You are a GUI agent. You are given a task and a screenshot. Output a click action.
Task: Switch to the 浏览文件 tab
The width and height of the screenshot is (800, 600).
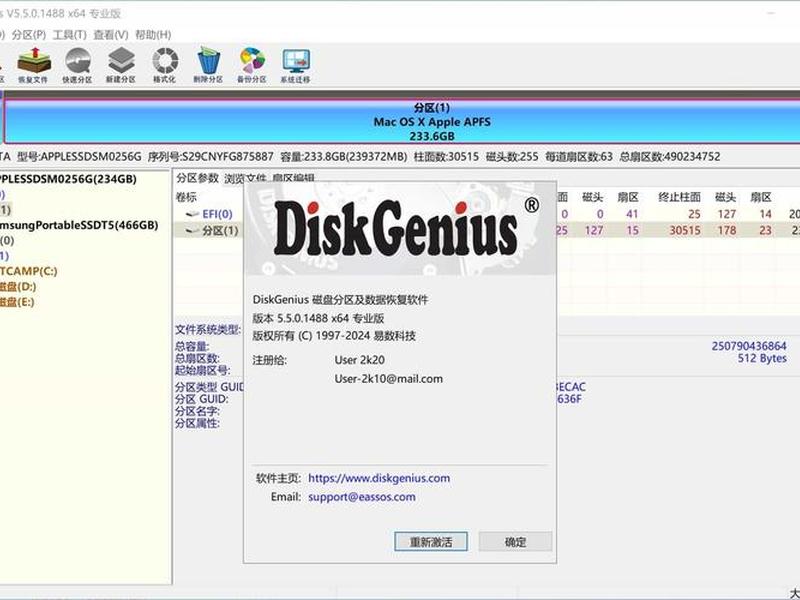245,179
